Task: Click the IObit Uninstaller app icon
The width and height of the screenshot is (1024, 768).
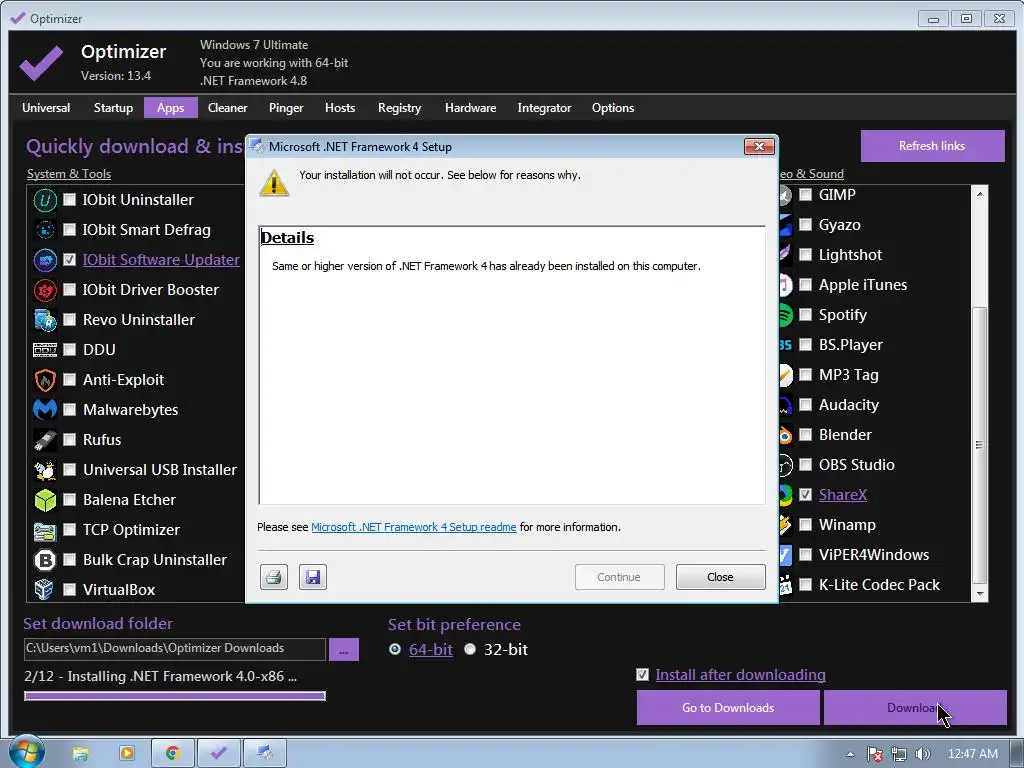Action: (45, 200)
